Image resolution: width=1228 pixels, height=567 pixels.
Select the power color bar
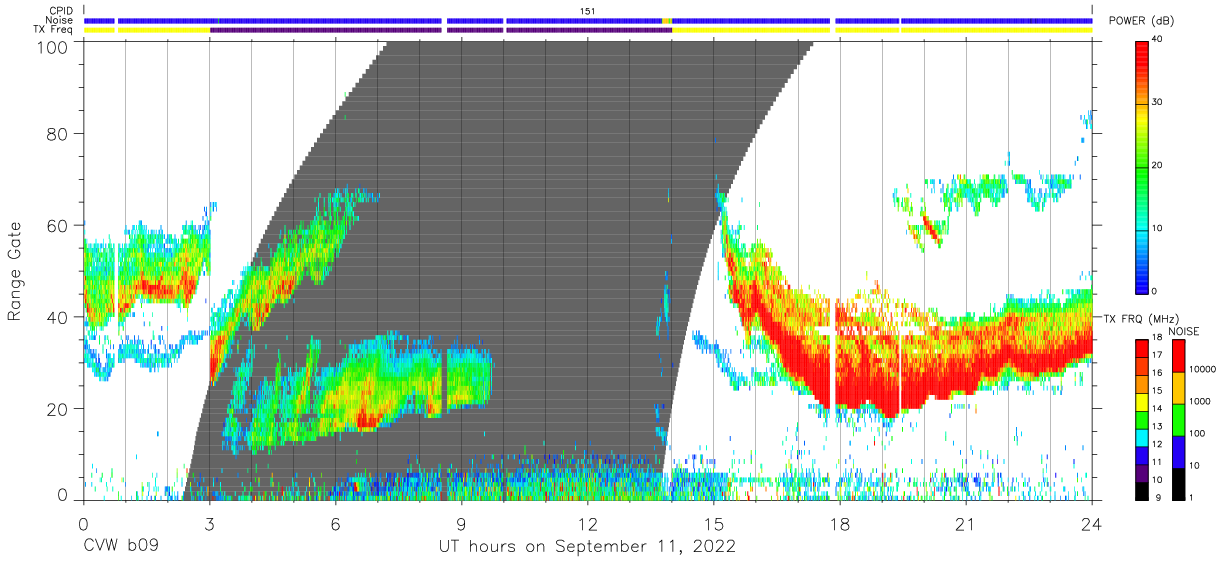[1143, 166]
